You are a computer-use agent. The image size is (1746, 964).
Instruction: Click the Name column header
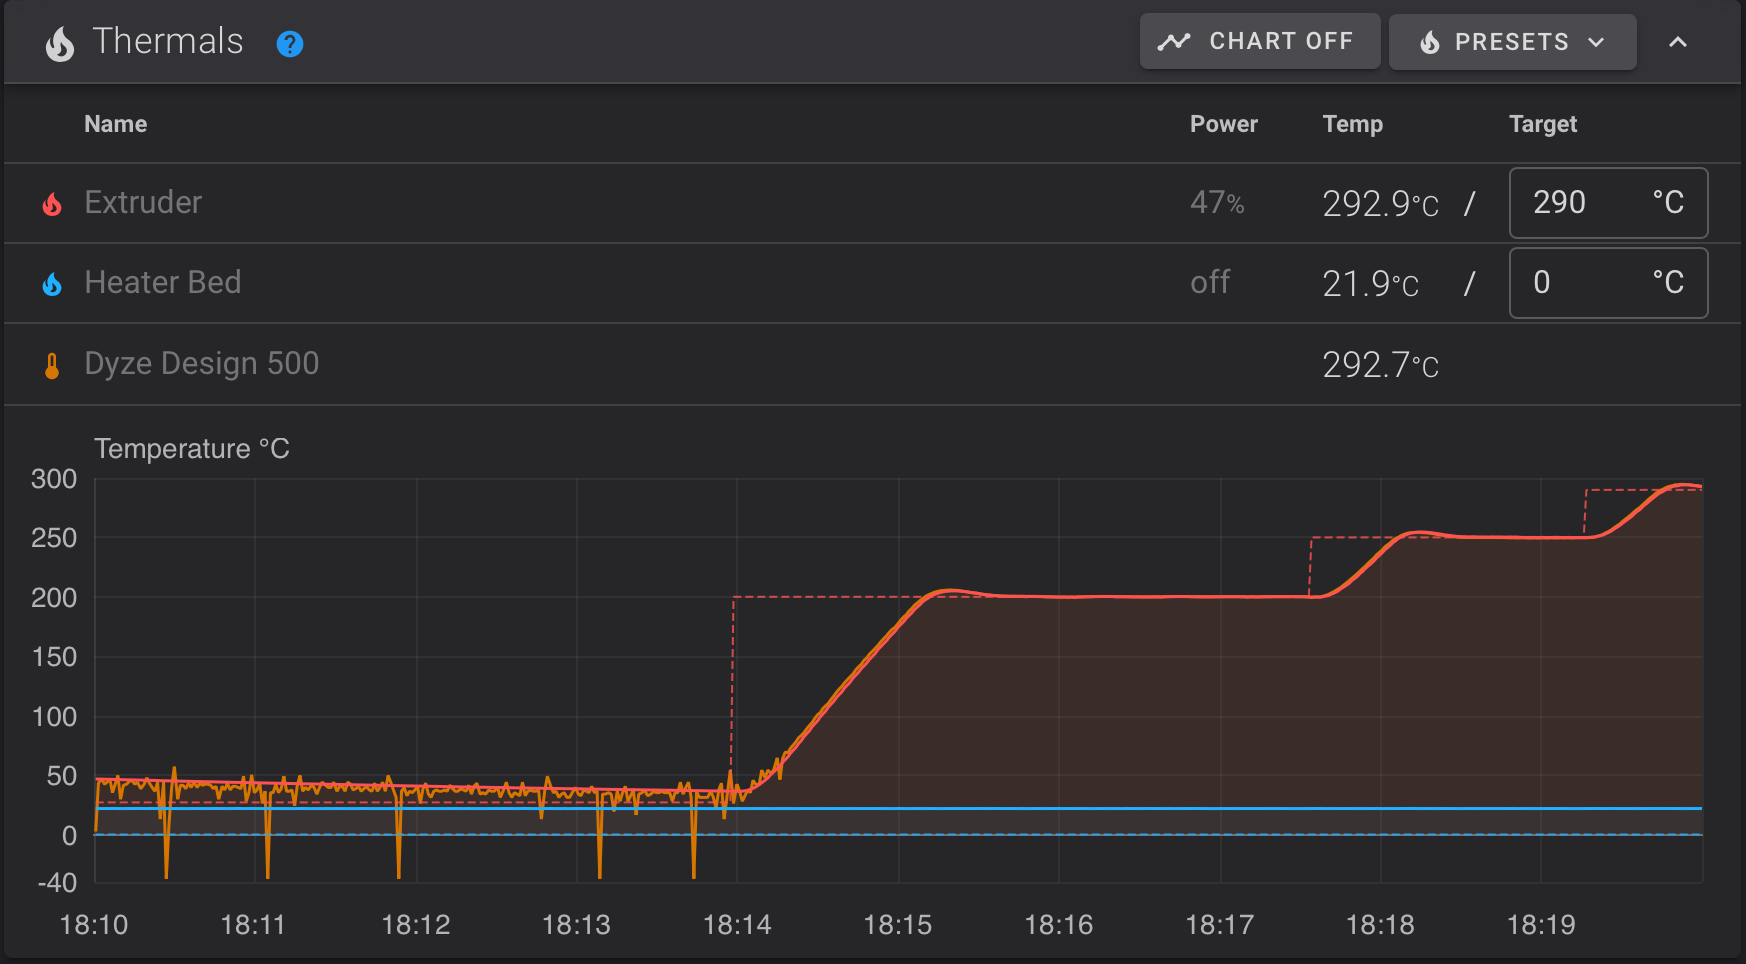tap(116, 124)
